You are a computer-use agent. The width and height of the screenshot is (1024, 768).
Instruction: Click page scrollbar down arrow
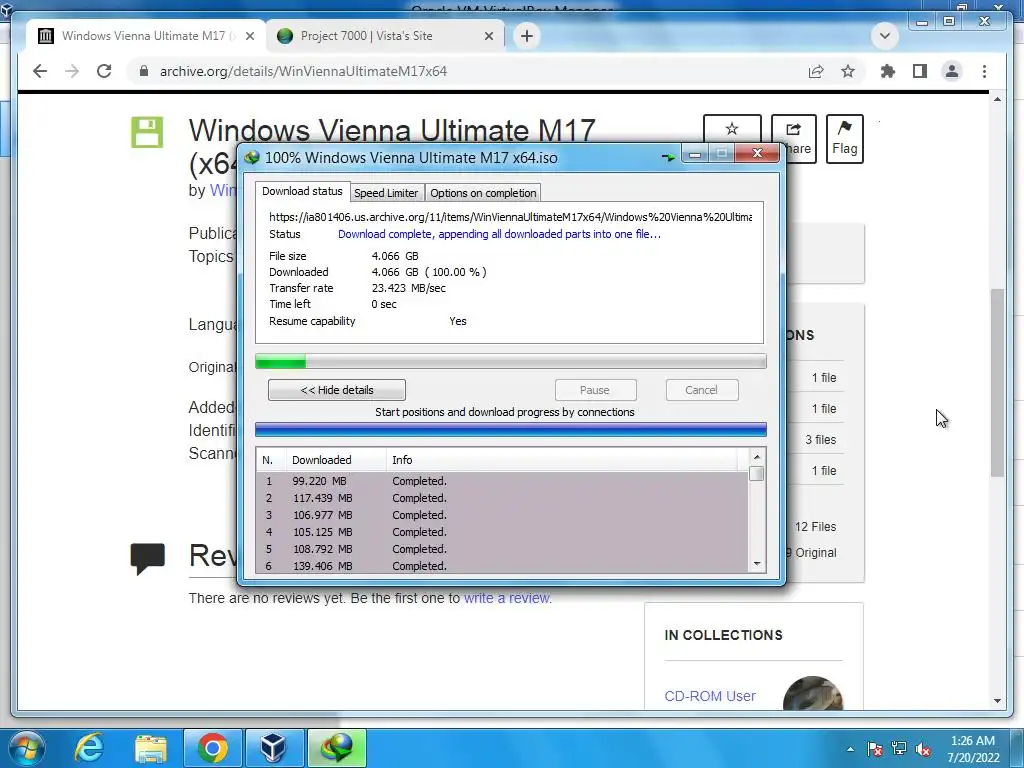point(997,701)
